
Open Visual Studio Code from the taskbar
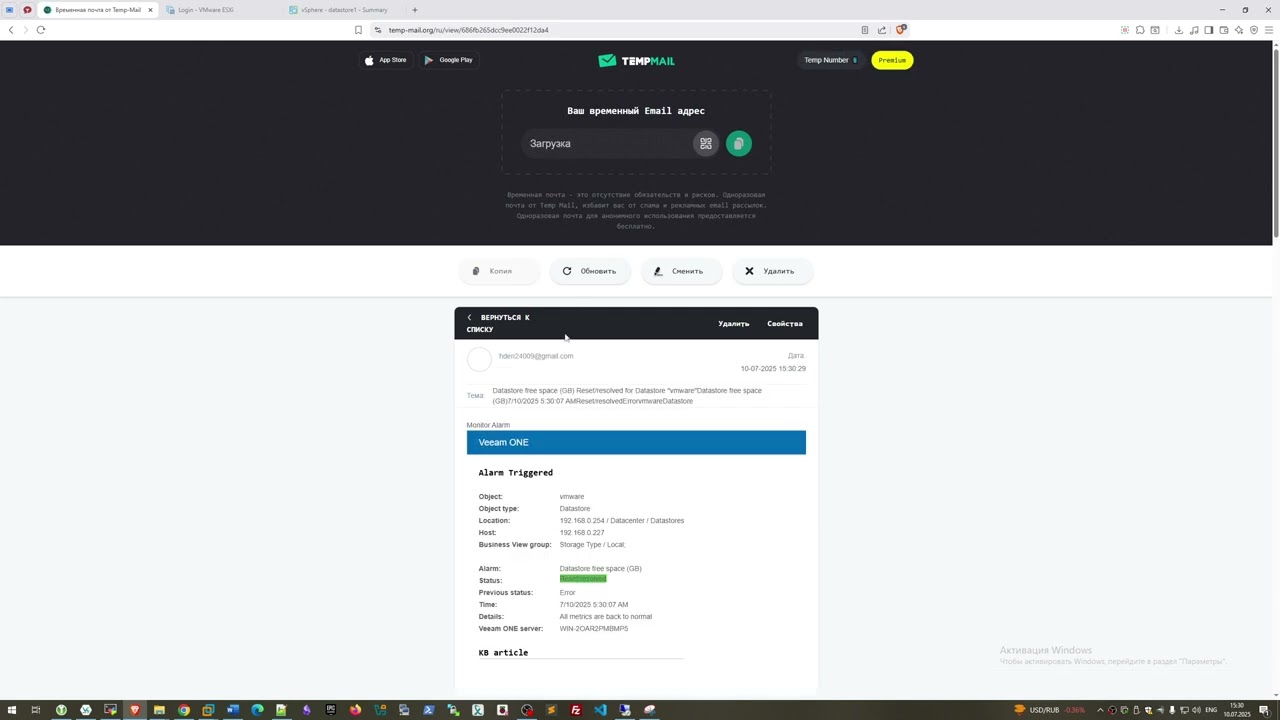pyautogui.click(x=600, y=710)
